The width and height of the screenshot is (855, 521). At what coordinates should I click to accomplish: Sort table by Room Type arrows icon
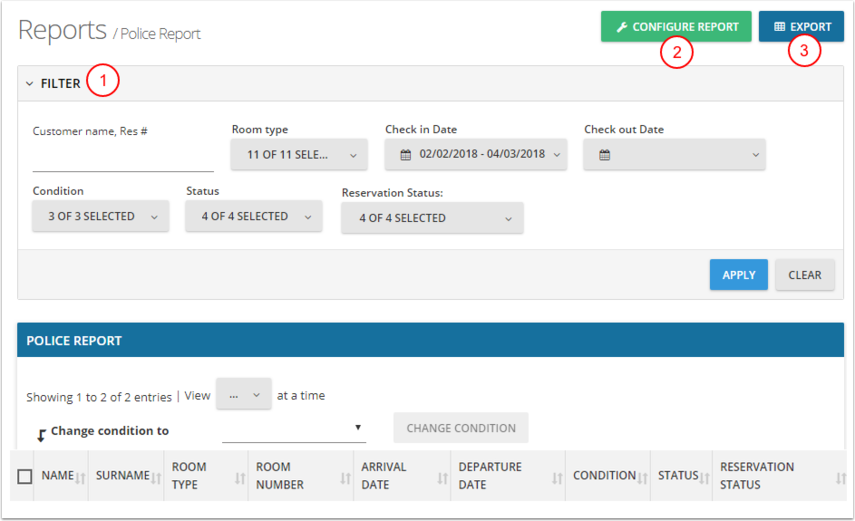240,479
